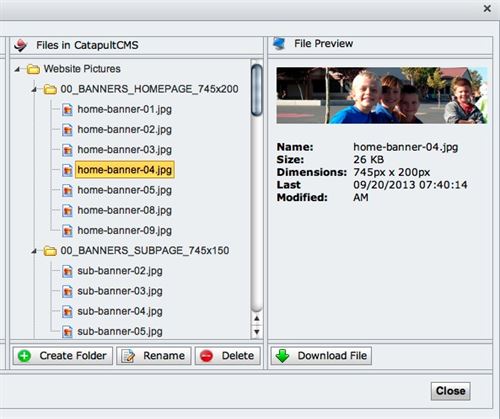500x419 pixels.
Task: Select the 00_BANNERS_HOMEPAGE_745x200 folder label
Action: 149,89
